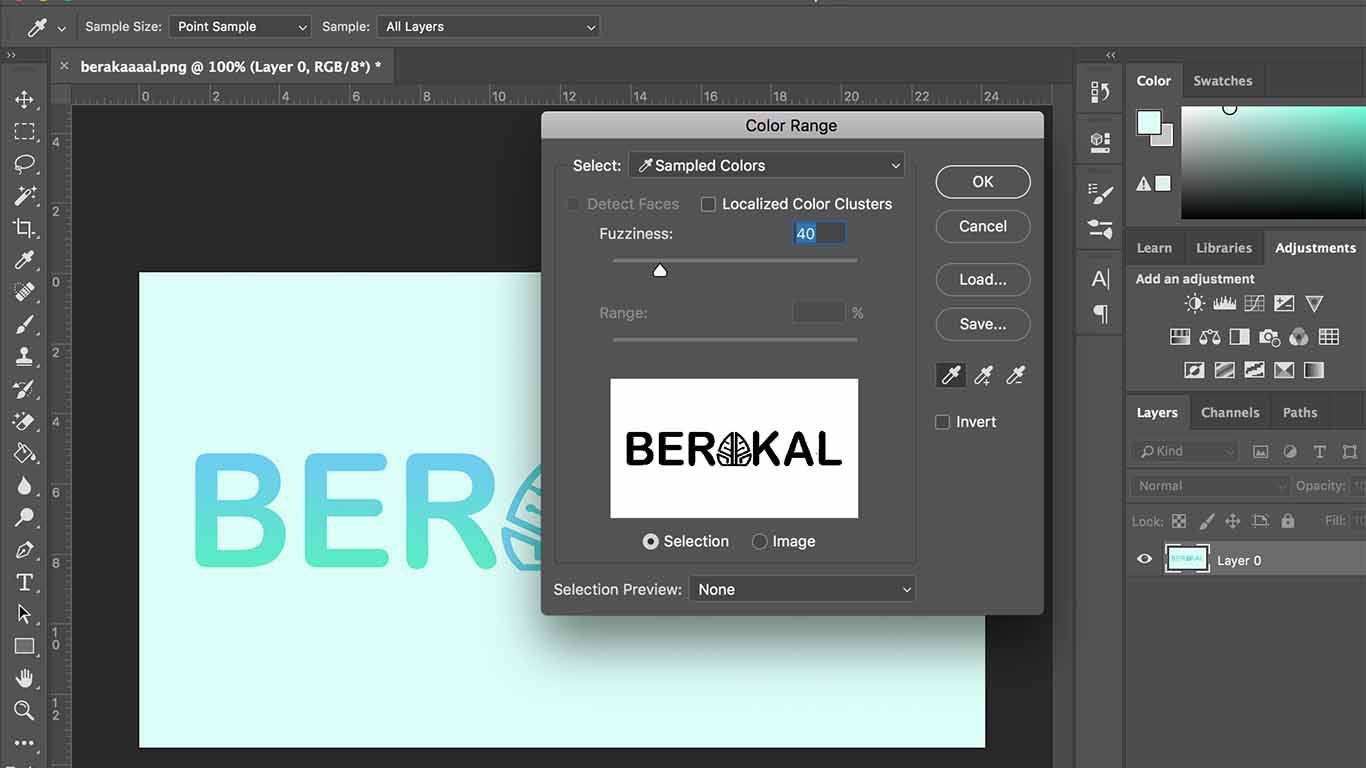Open the Sampled Colors dropdown

pyautogui.click(x=766, y=165)
